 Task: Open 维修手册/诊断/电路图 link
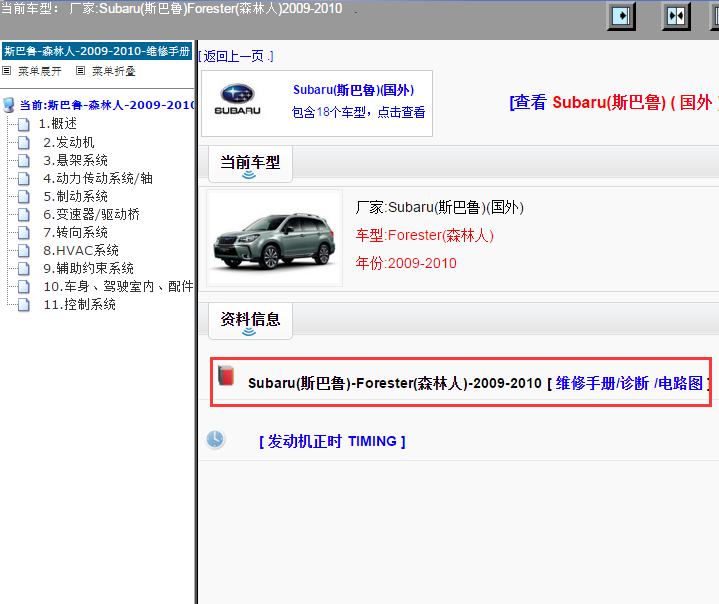(629, 383)
